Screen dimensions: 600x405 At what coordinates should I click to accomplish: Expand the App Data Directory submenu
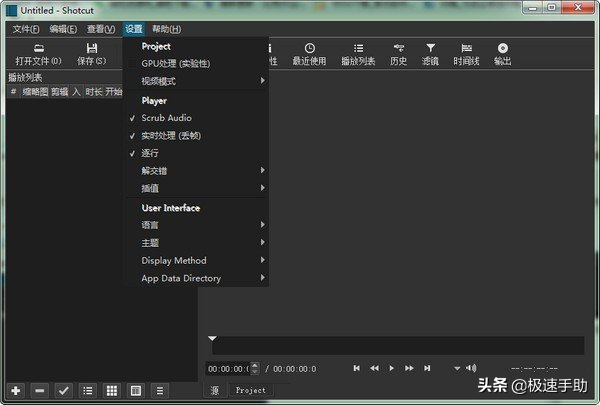pos(197,278)
